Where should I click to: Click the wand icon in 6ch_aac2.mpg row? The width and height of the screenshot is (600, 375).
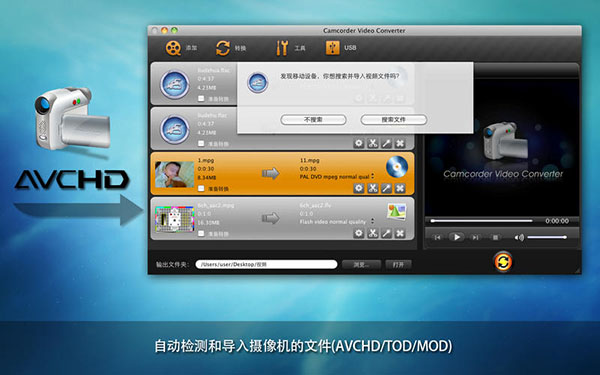point(386,233)
